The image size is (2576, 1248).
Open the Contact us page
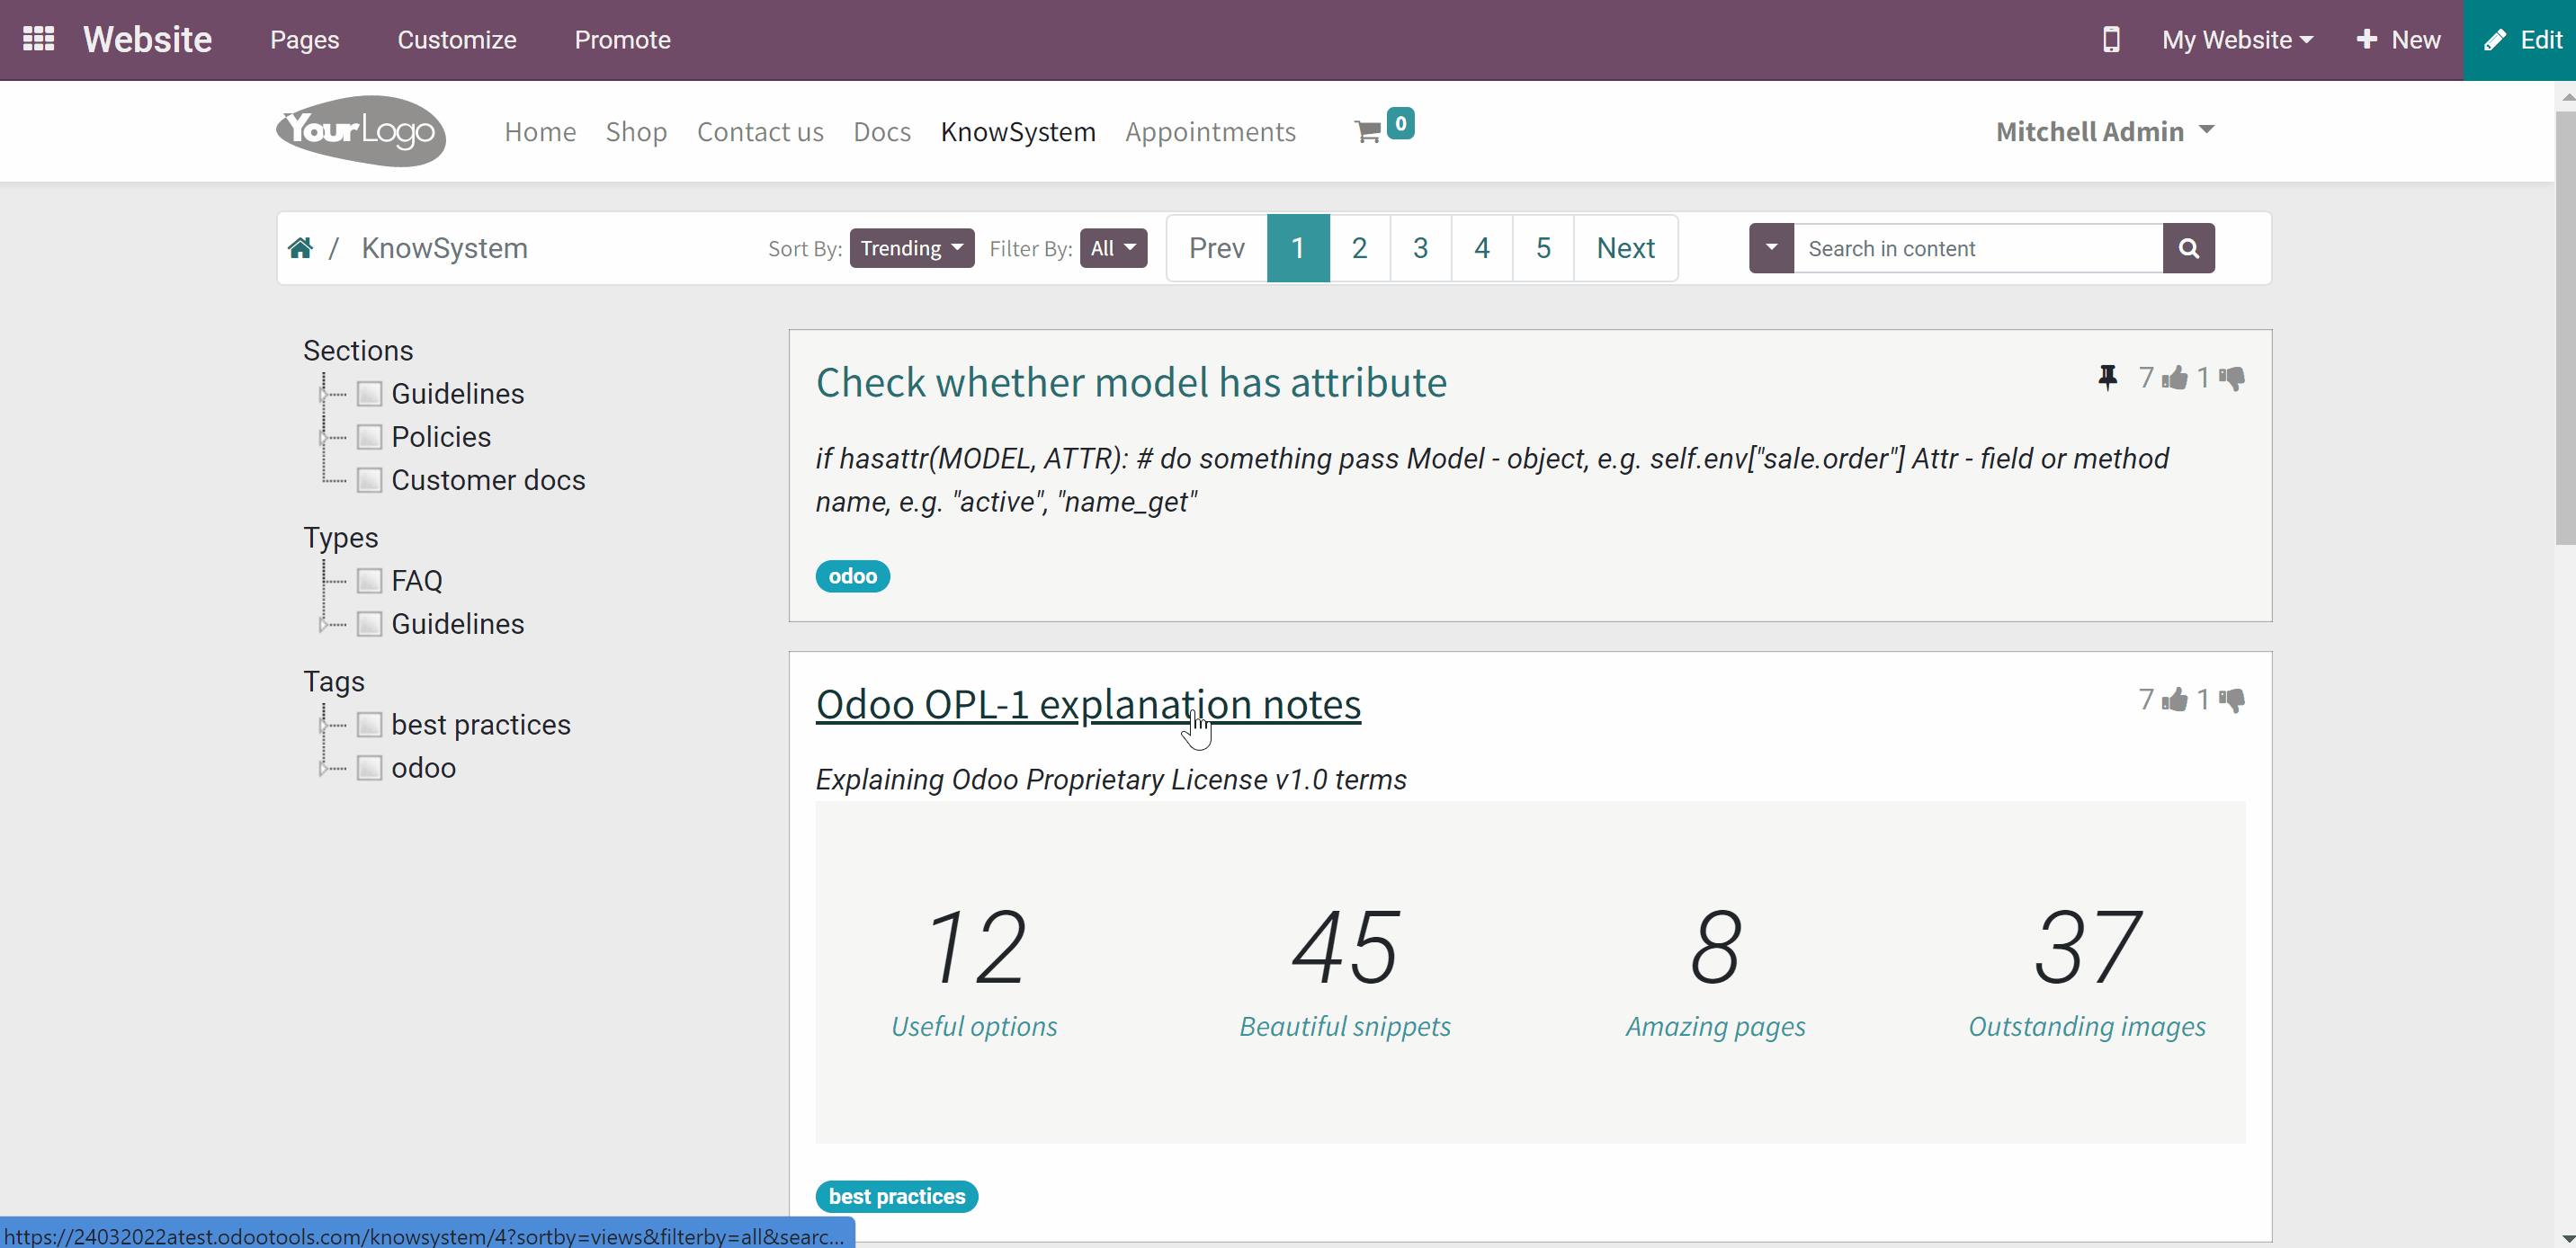point(760,132)
